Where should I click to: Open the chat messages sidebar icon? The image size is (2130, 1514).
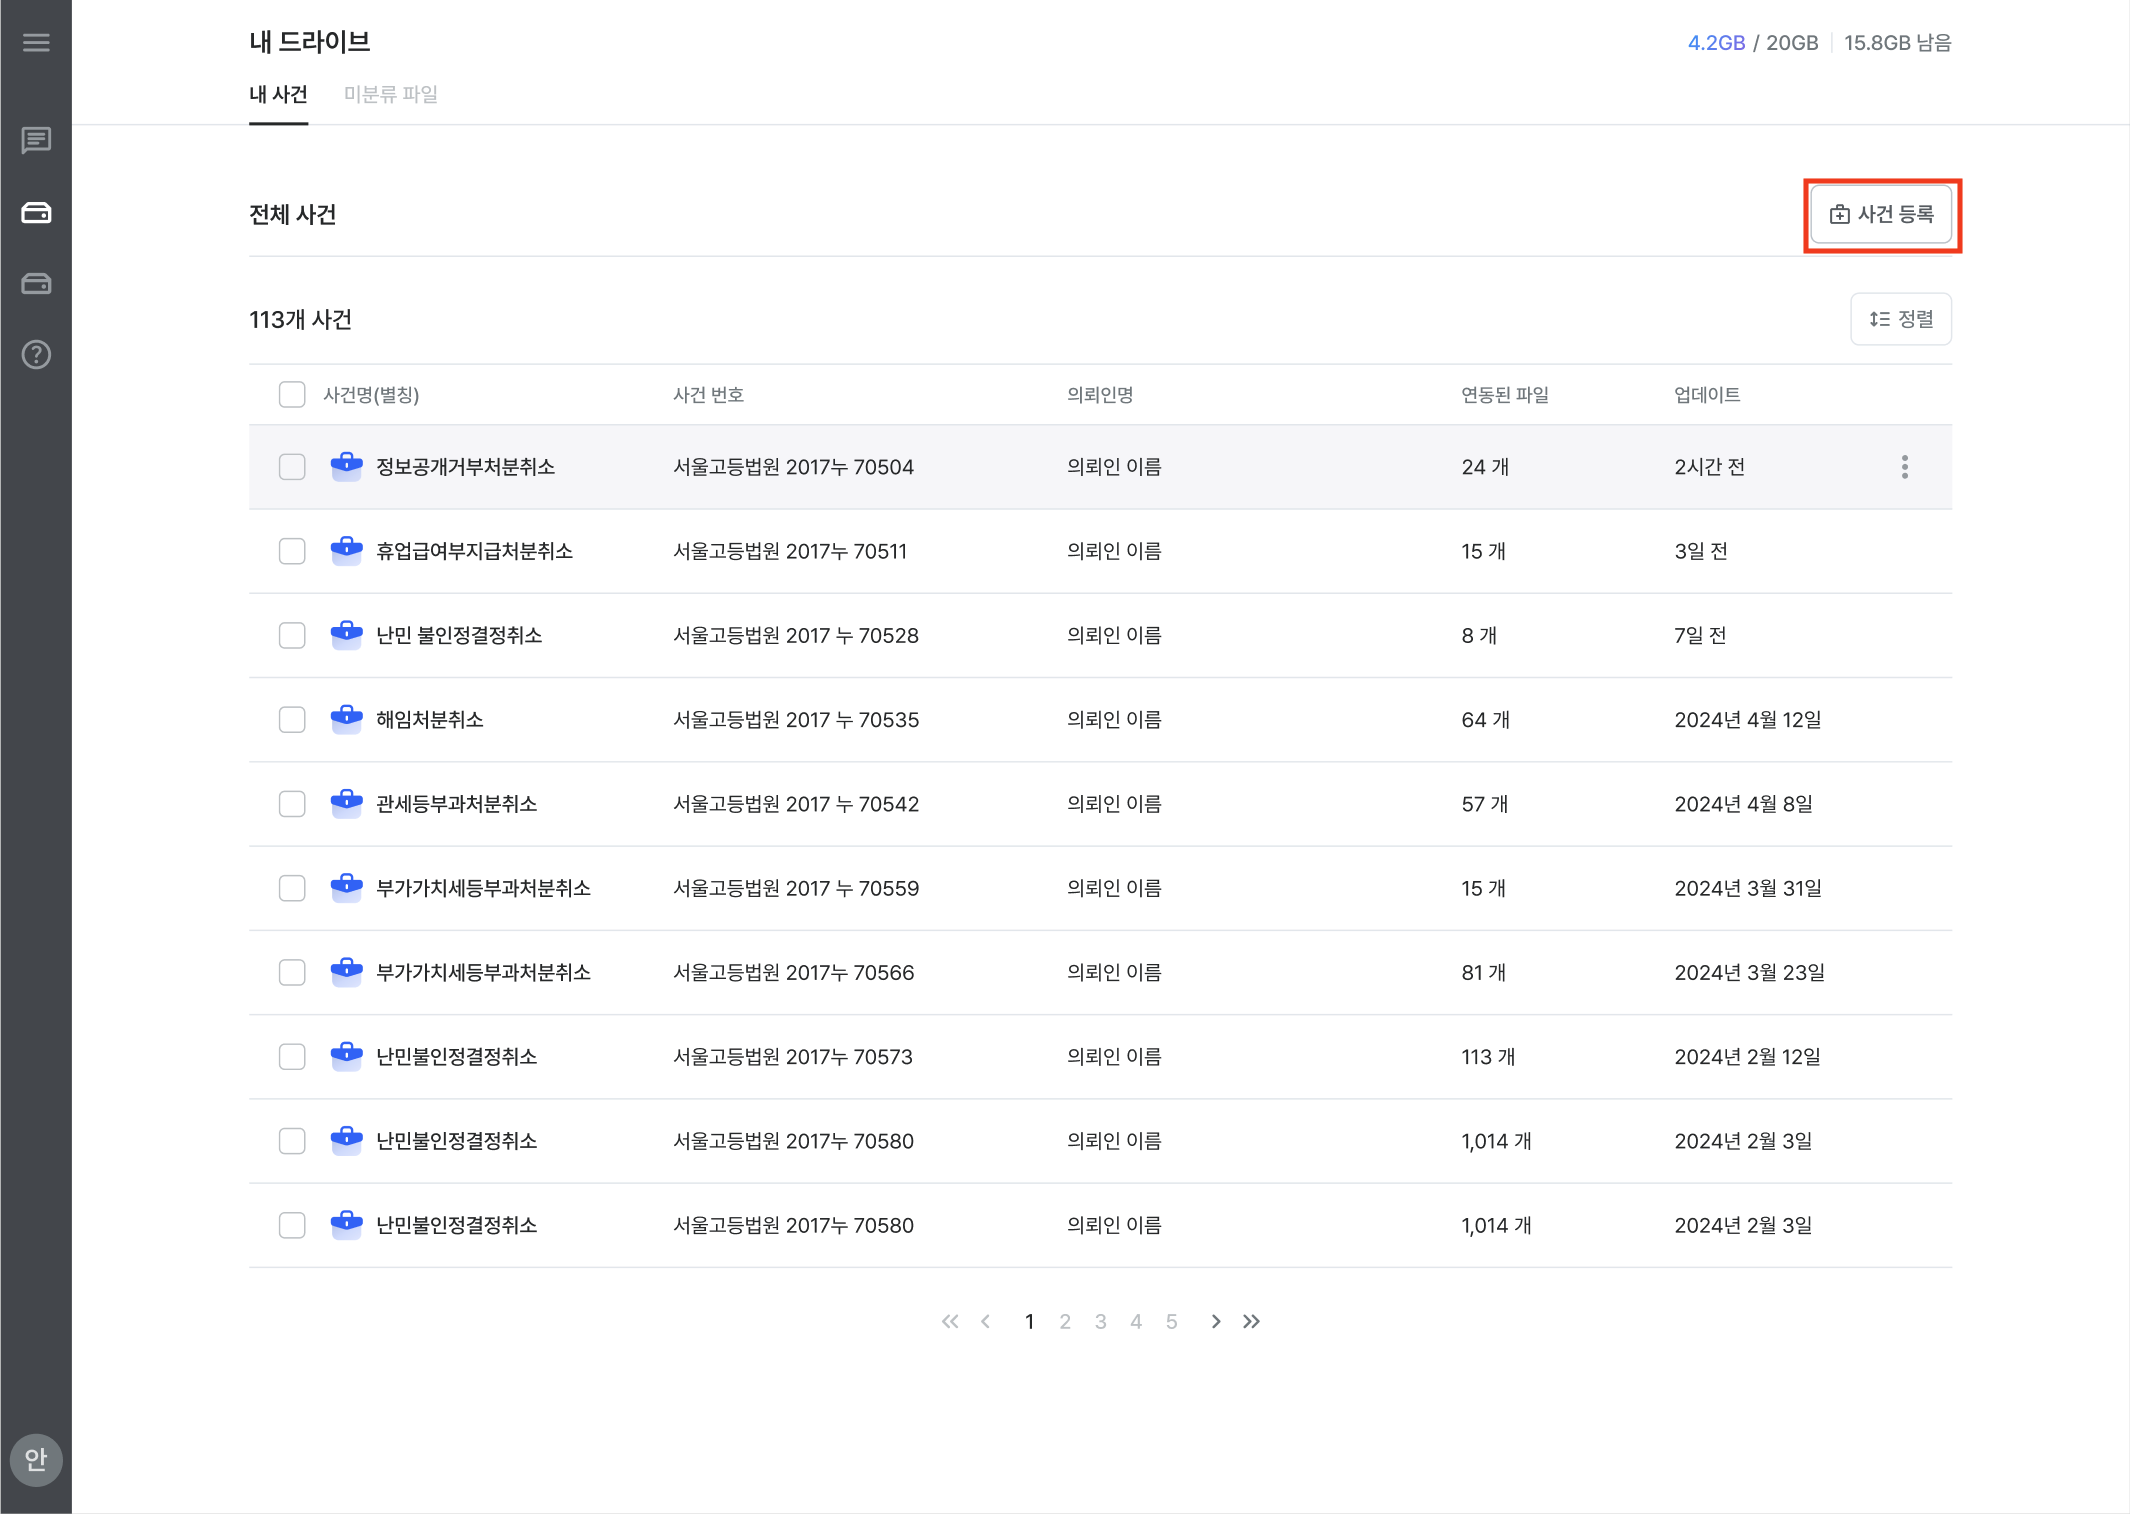36,140
